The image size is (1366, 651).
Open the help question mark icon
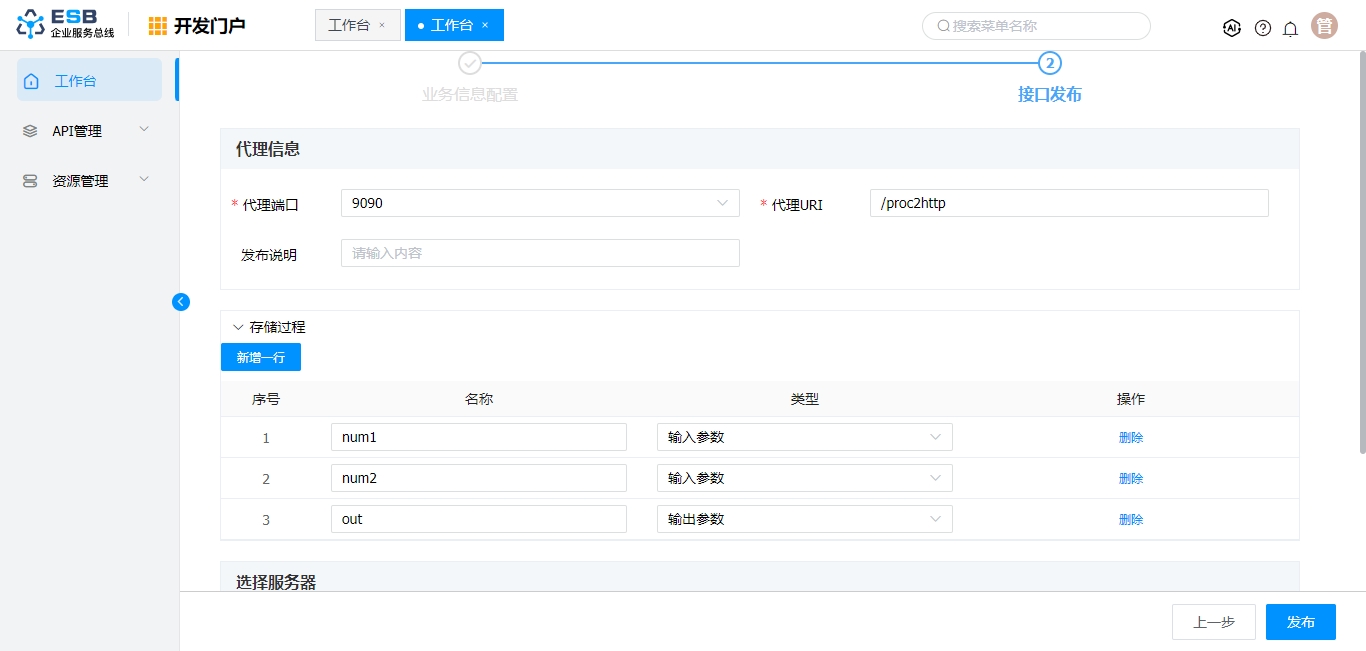pos(1263,28)
